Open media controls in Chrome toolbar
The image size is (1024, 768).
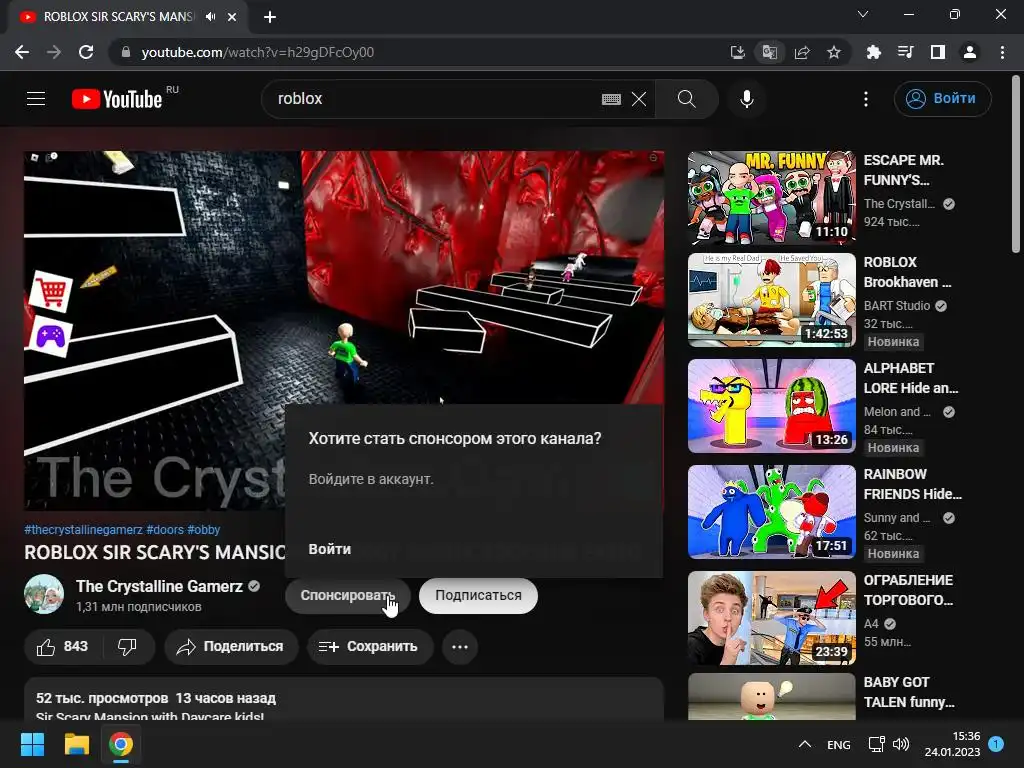tap(906, 52)
